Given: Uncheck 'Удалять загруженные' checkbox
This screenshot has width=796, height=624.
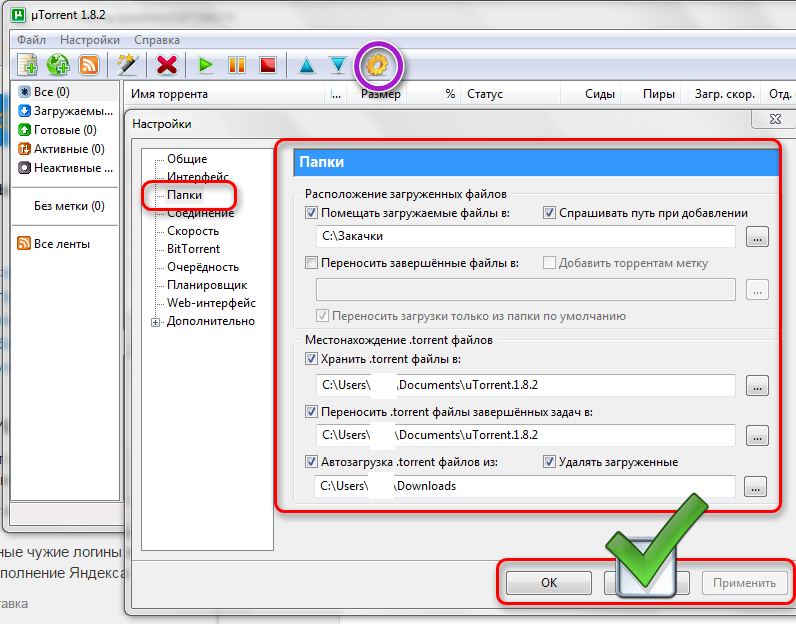Looking at the screenshot, I should [549, 462].
